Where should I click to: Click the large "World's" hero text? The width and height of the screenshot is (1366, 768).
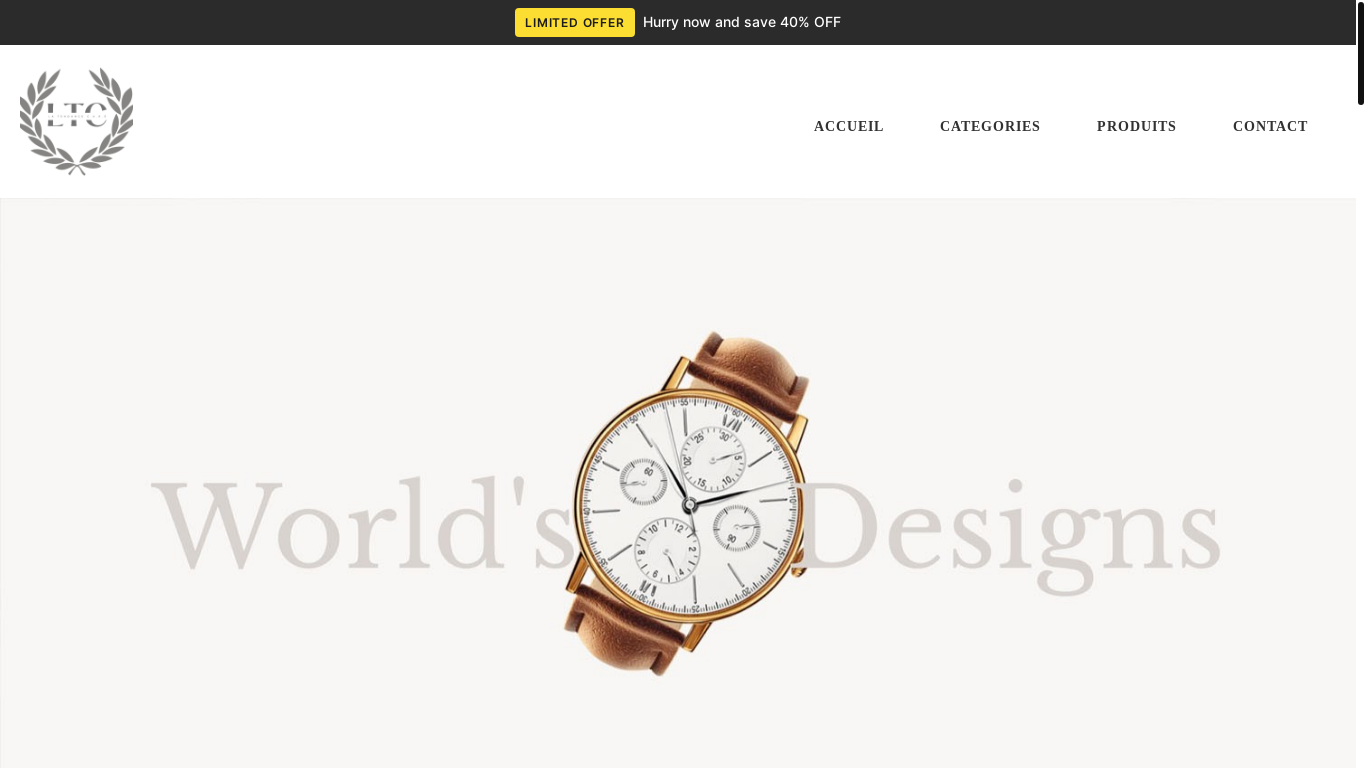click(365, 524)
